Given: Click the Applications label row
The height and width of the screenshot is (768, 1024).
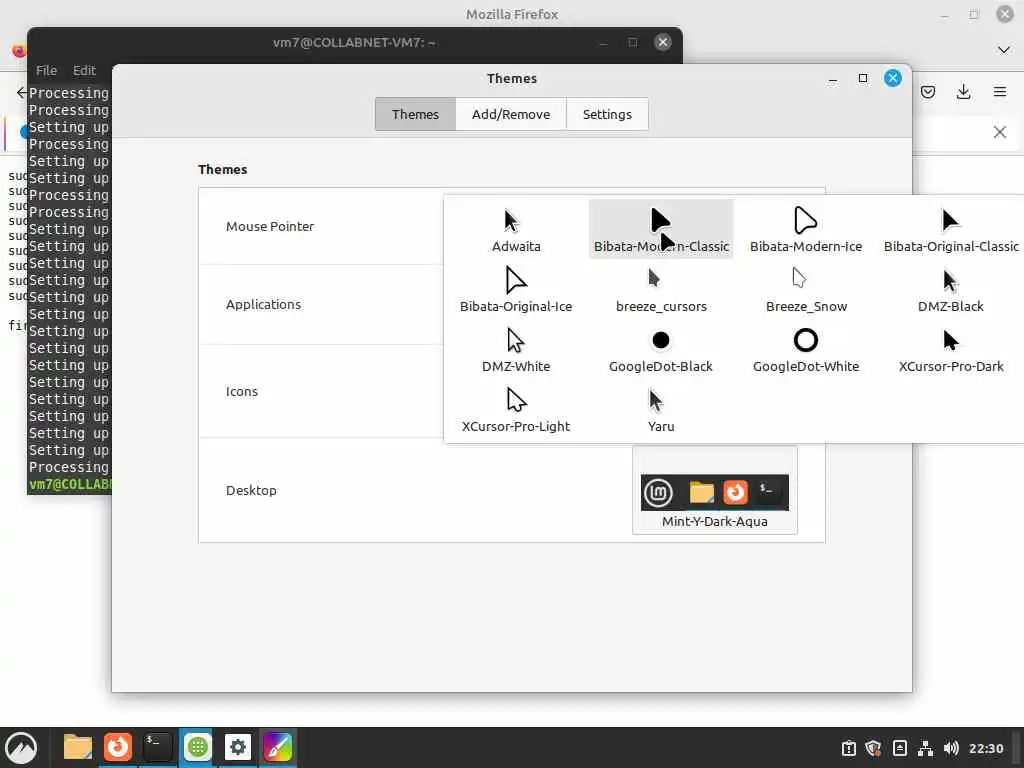Looking at the screenshot, I should (263, 304).
